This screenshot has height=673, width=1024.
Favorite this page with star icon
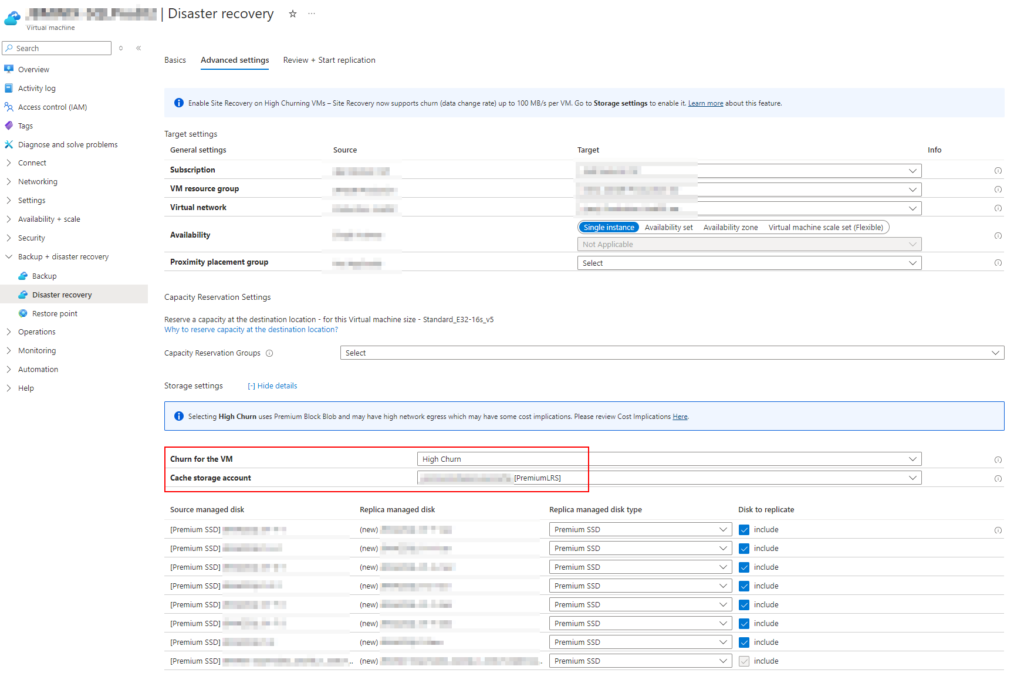tap(292, 14)
